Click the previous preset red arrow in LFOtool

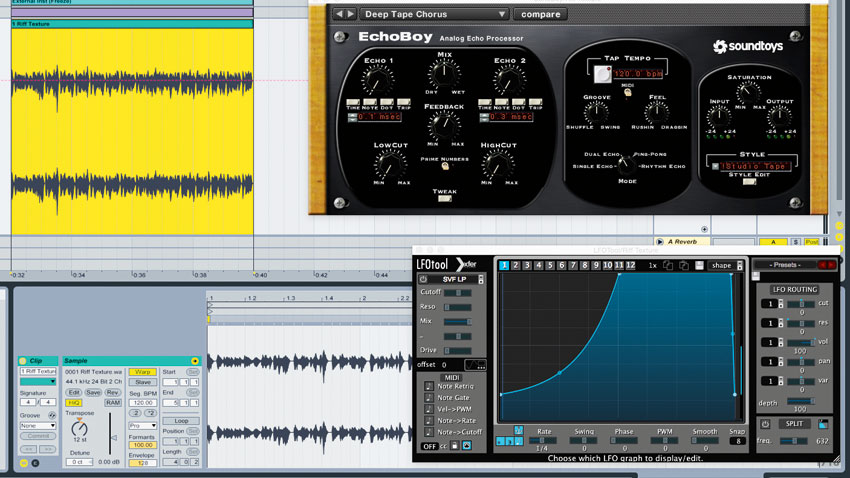coord(822,265)
